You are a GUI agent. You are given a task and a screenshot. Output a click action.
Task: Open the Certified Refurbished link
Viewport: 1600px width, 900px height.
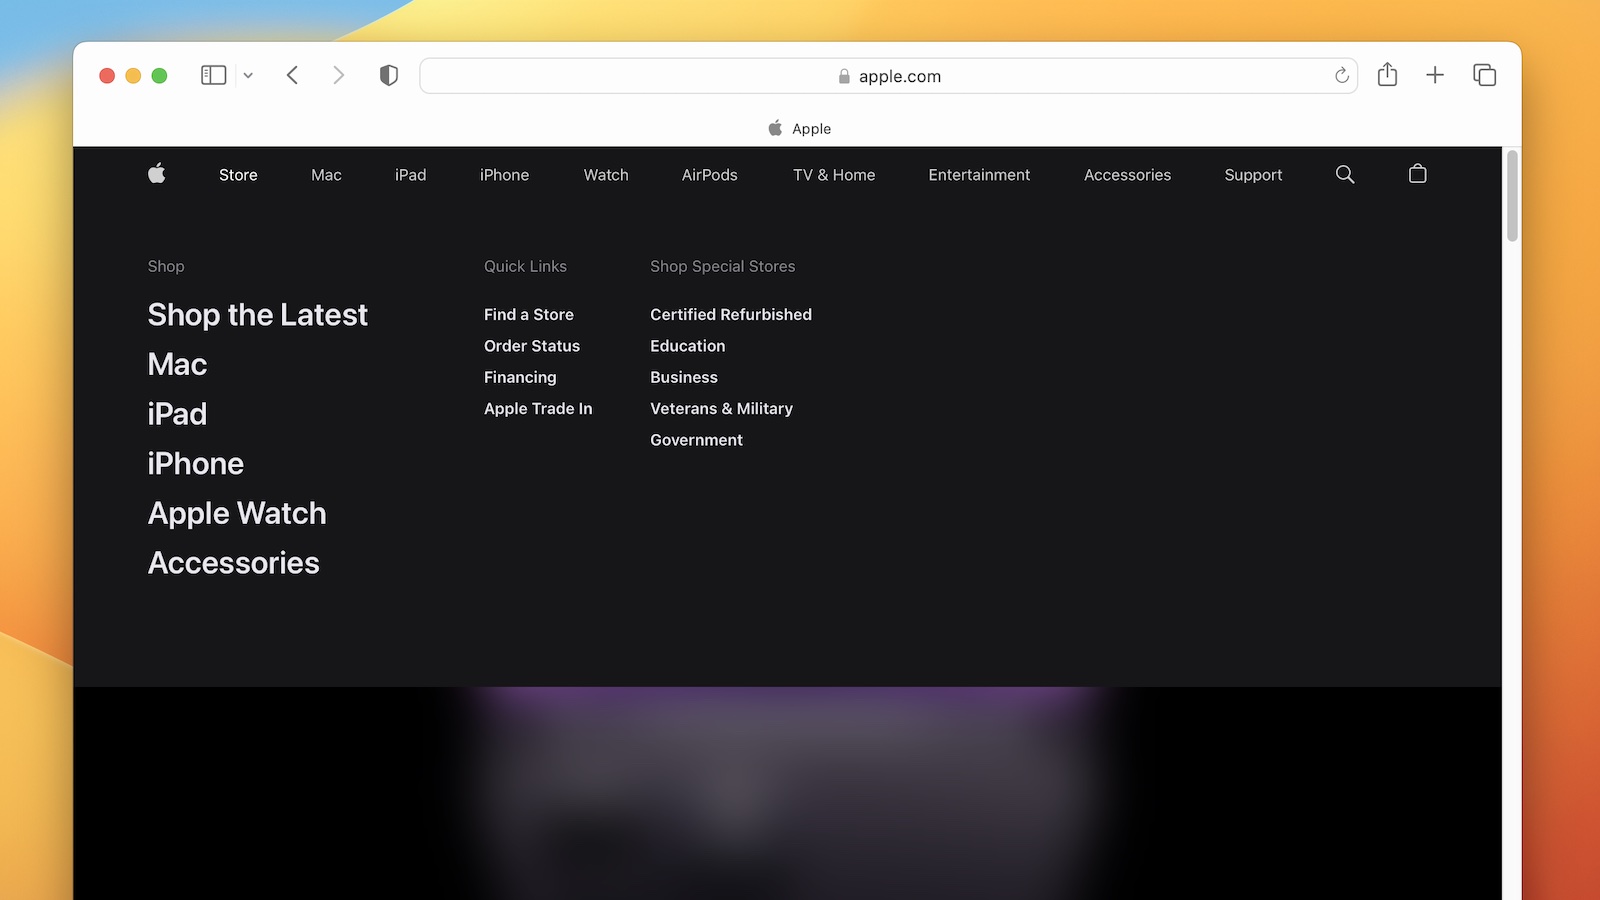[x=730, y=314]
